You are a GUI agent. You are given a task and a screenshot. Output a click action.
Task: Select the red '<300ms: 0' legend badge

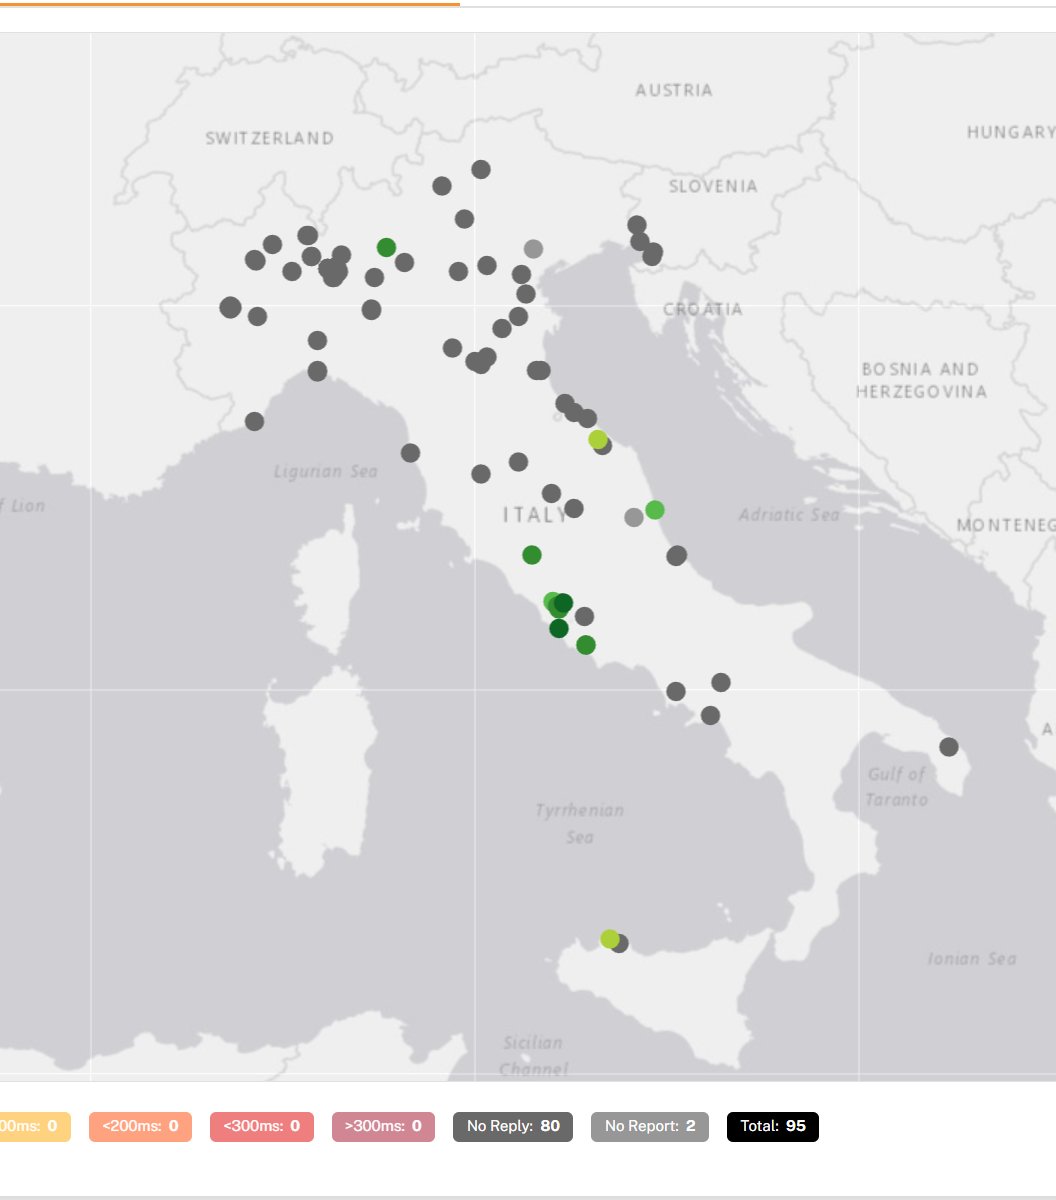[x=262, y=1126]
